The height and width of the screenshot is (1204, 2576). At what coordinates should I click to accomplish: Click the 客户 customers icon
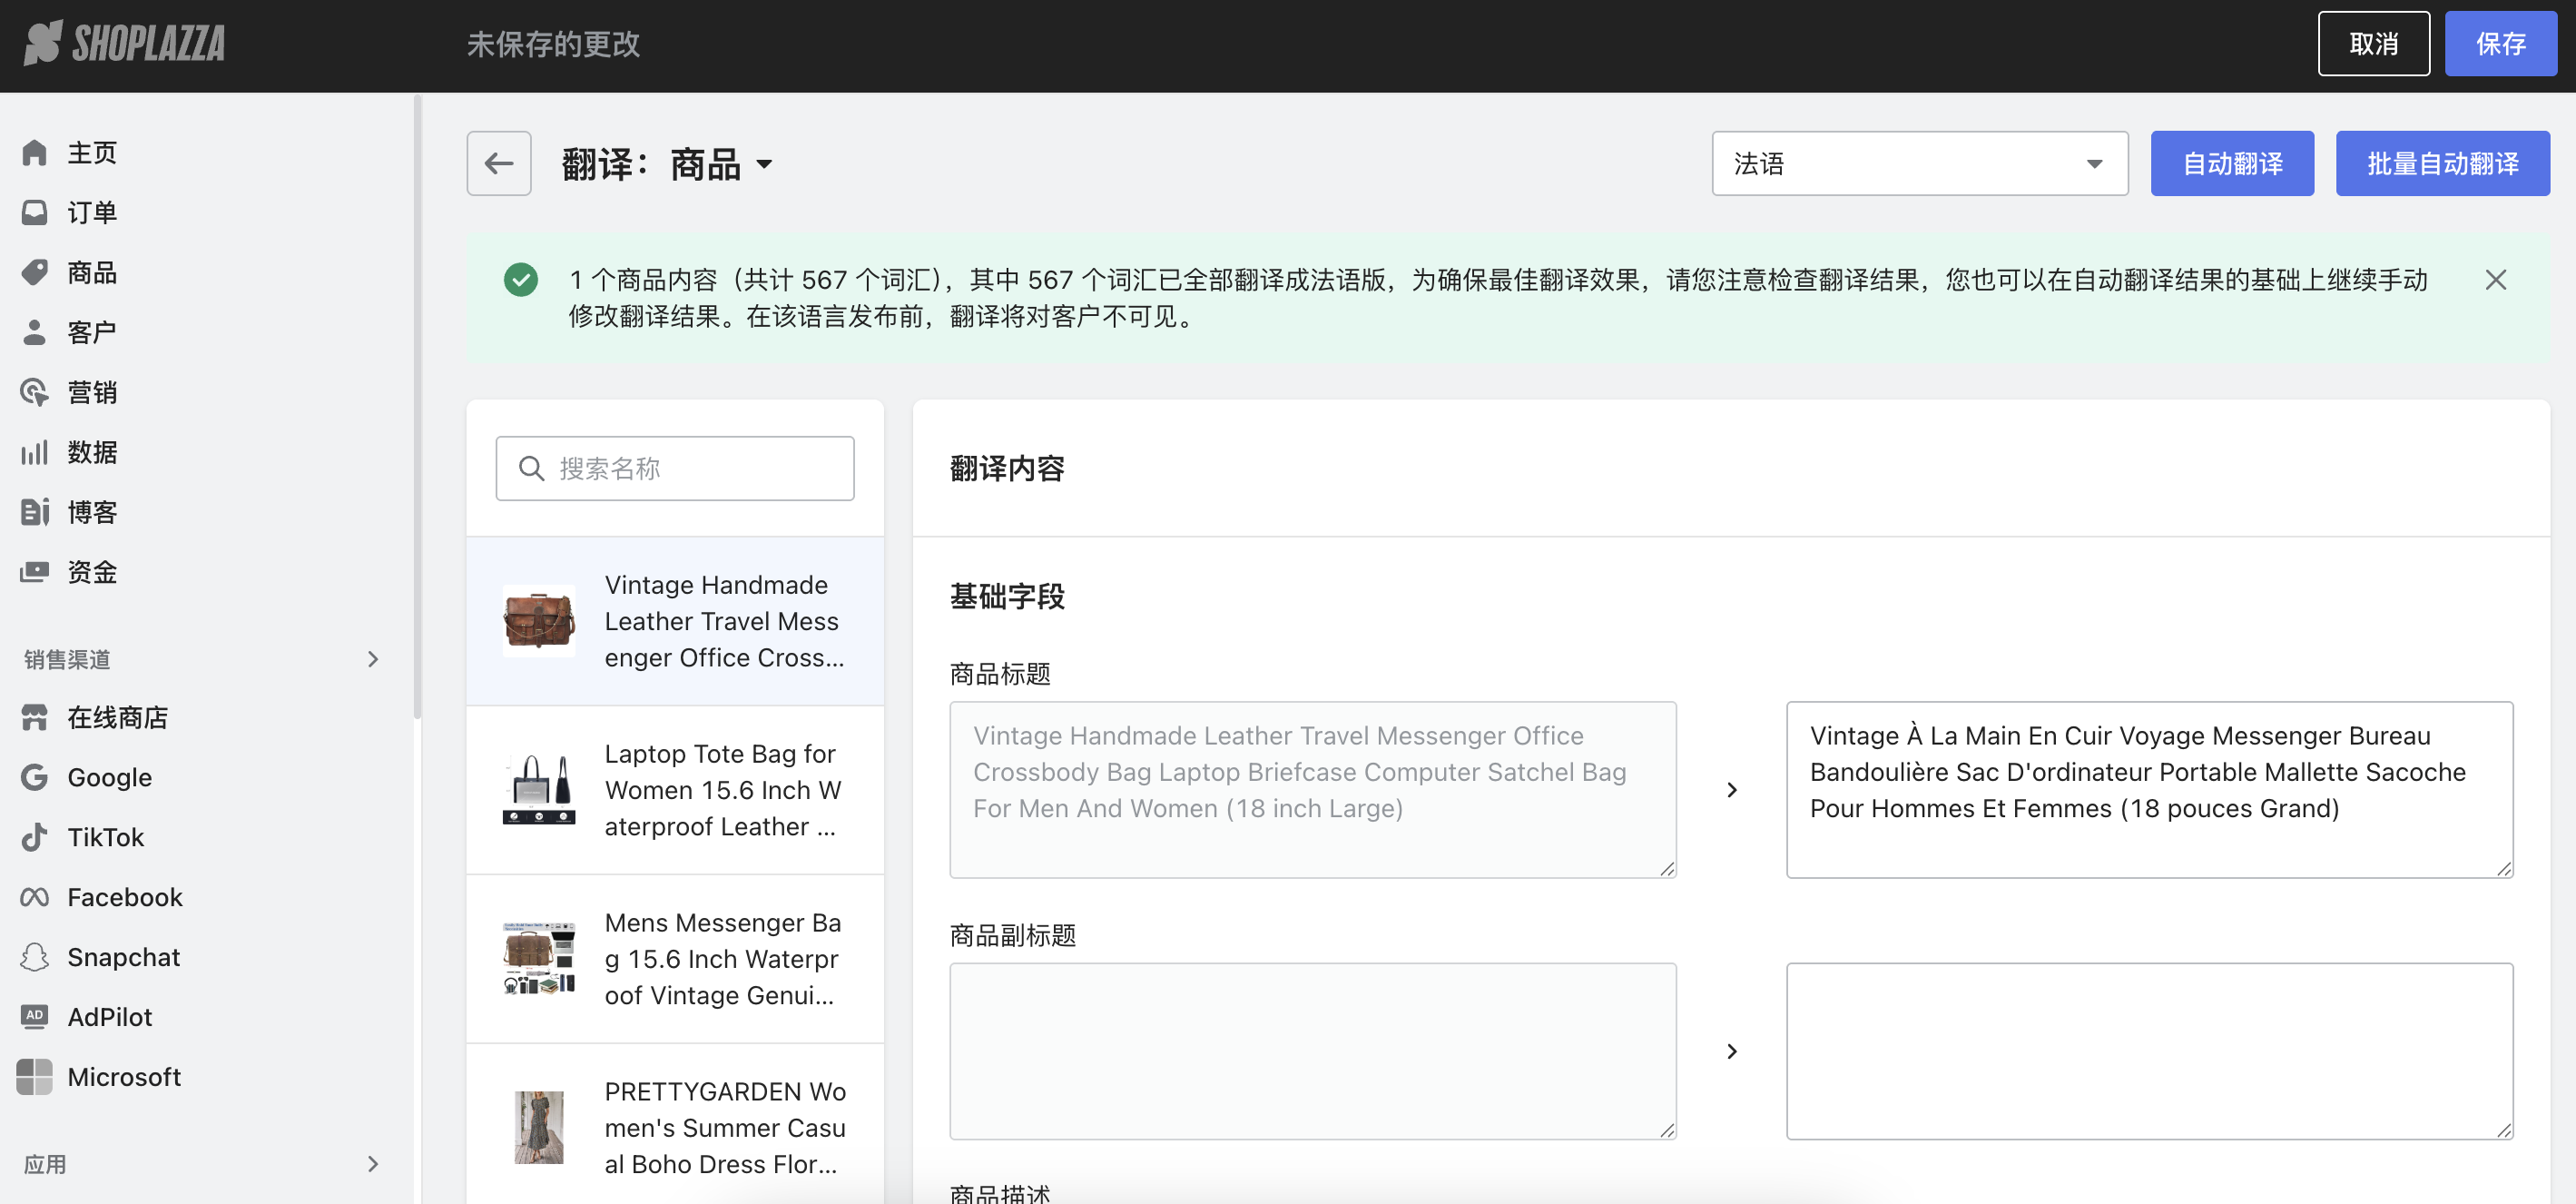(x=35, y=331)
